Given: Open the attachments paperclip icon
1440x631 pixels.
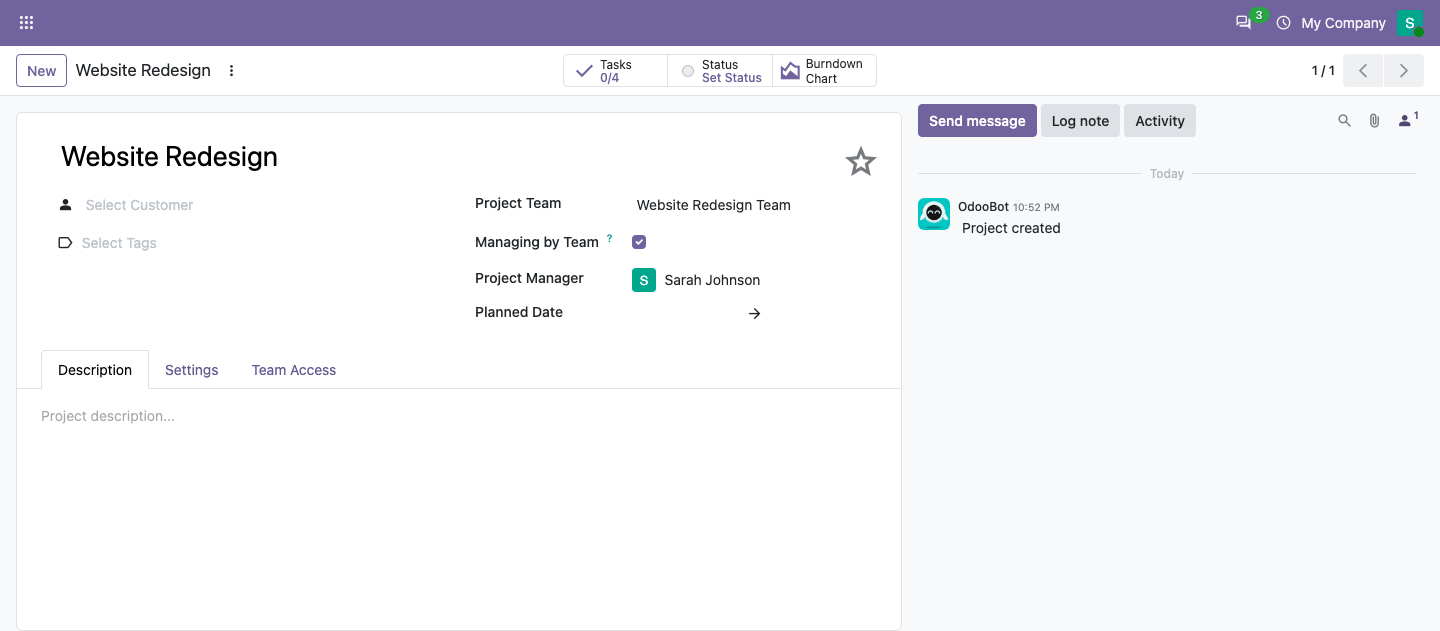Looking at the screenshot, I should tap(1375, 121).
